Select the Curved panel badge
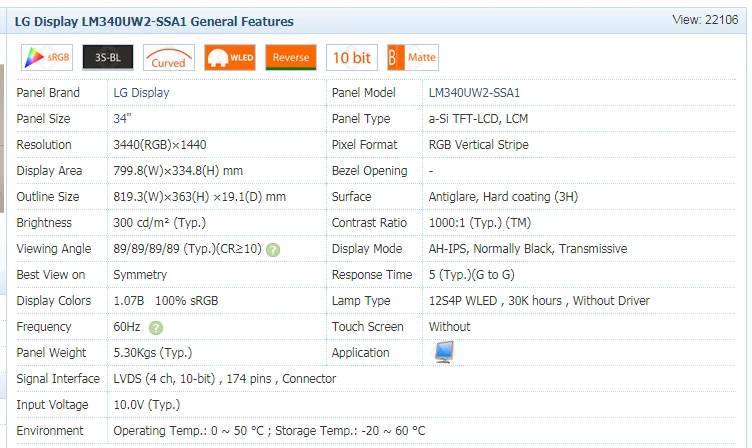This screenshot has height=448, width=752. [x=168, y=58]
